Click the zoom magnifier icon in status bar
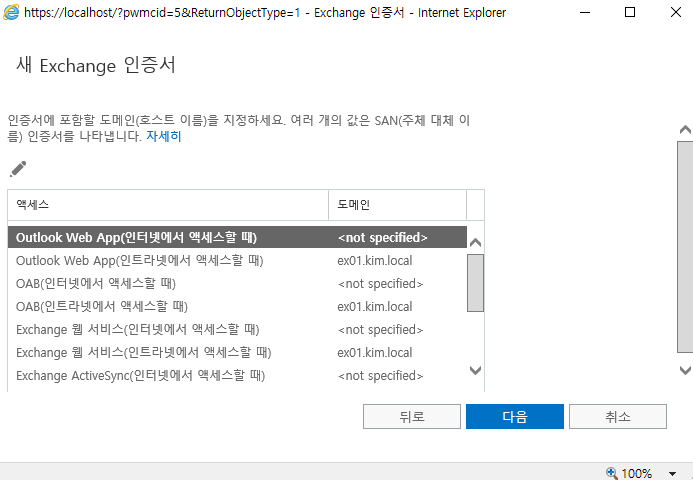This screenshot has width=693, height=480. click(x=612, y=473)
